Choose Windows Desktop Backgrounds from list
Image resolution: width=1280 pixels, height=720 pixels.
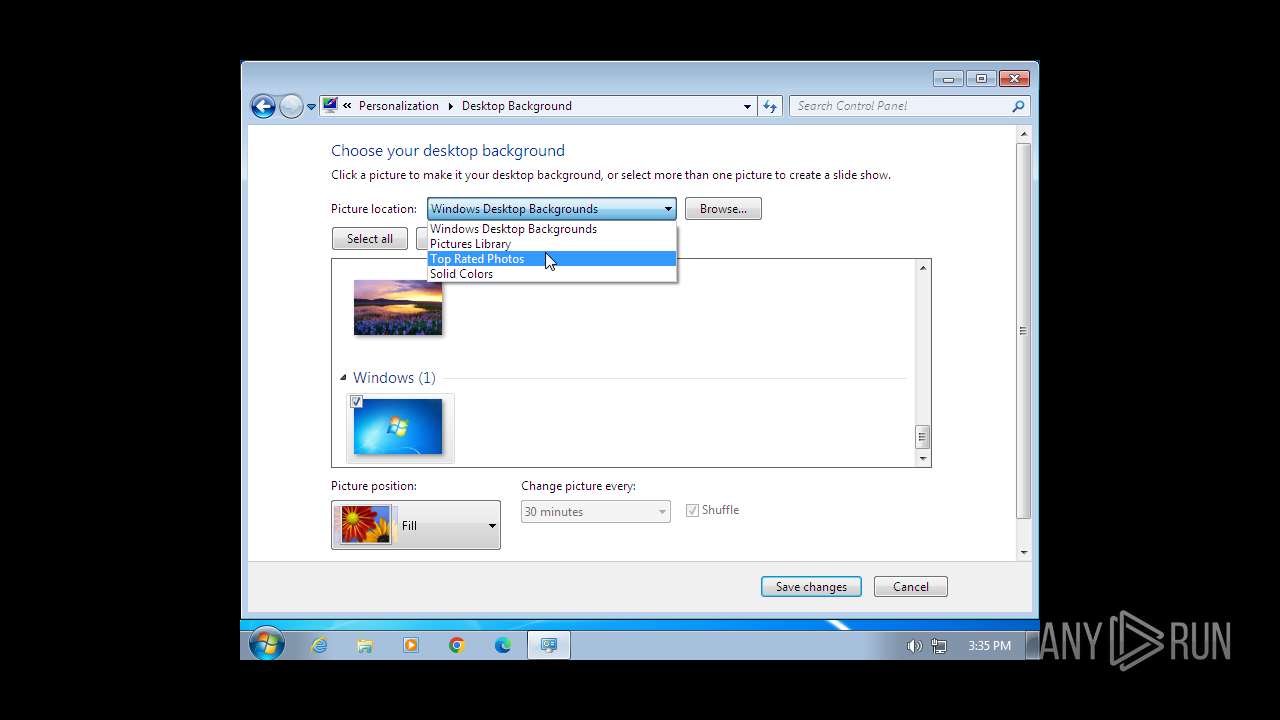click(x=552, y=229)
